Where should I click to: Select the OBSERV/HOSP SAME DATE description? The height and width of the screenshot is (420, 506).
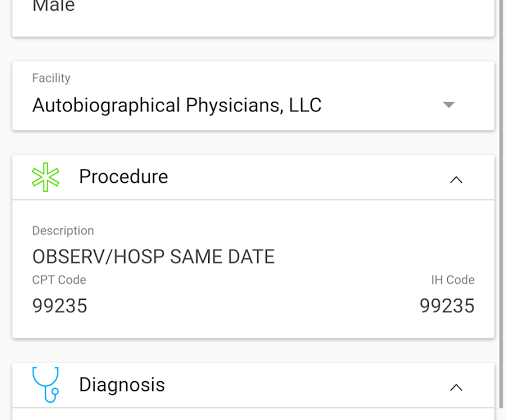coord(153,257)
